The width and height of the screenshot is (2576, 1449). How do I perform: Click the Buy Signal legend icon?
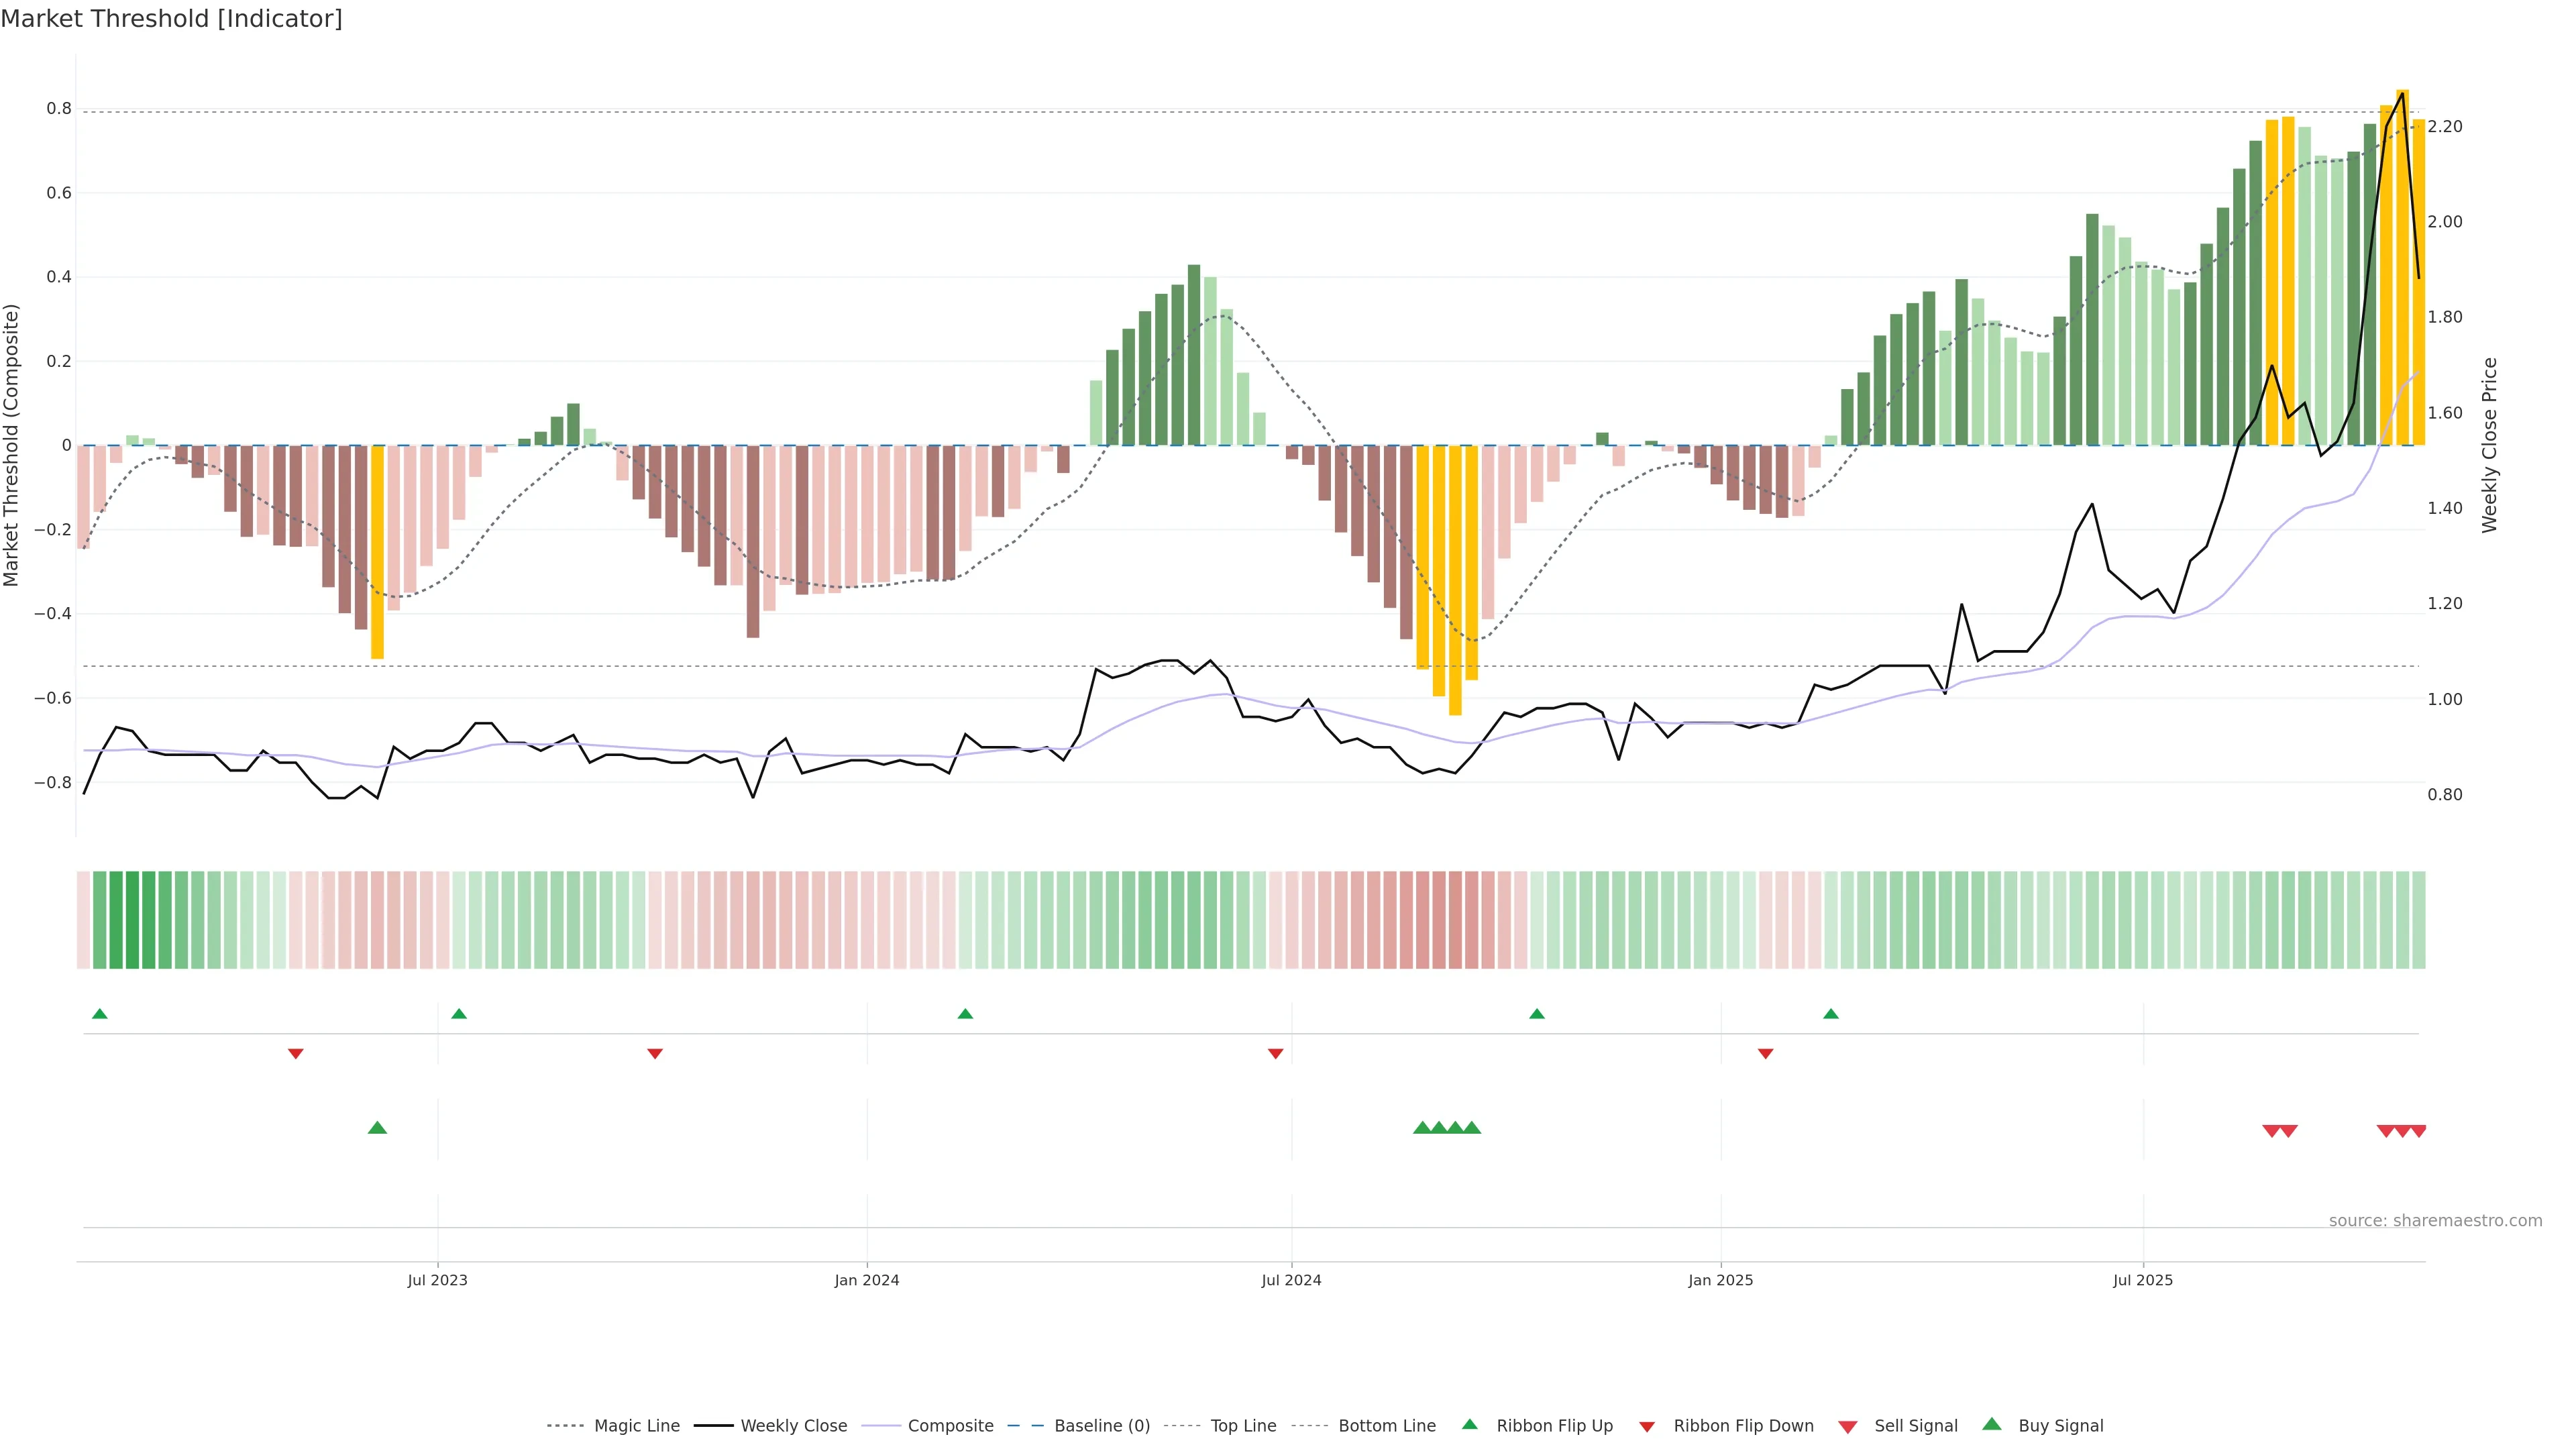pyautogui.click(x=1992, y=1424)
